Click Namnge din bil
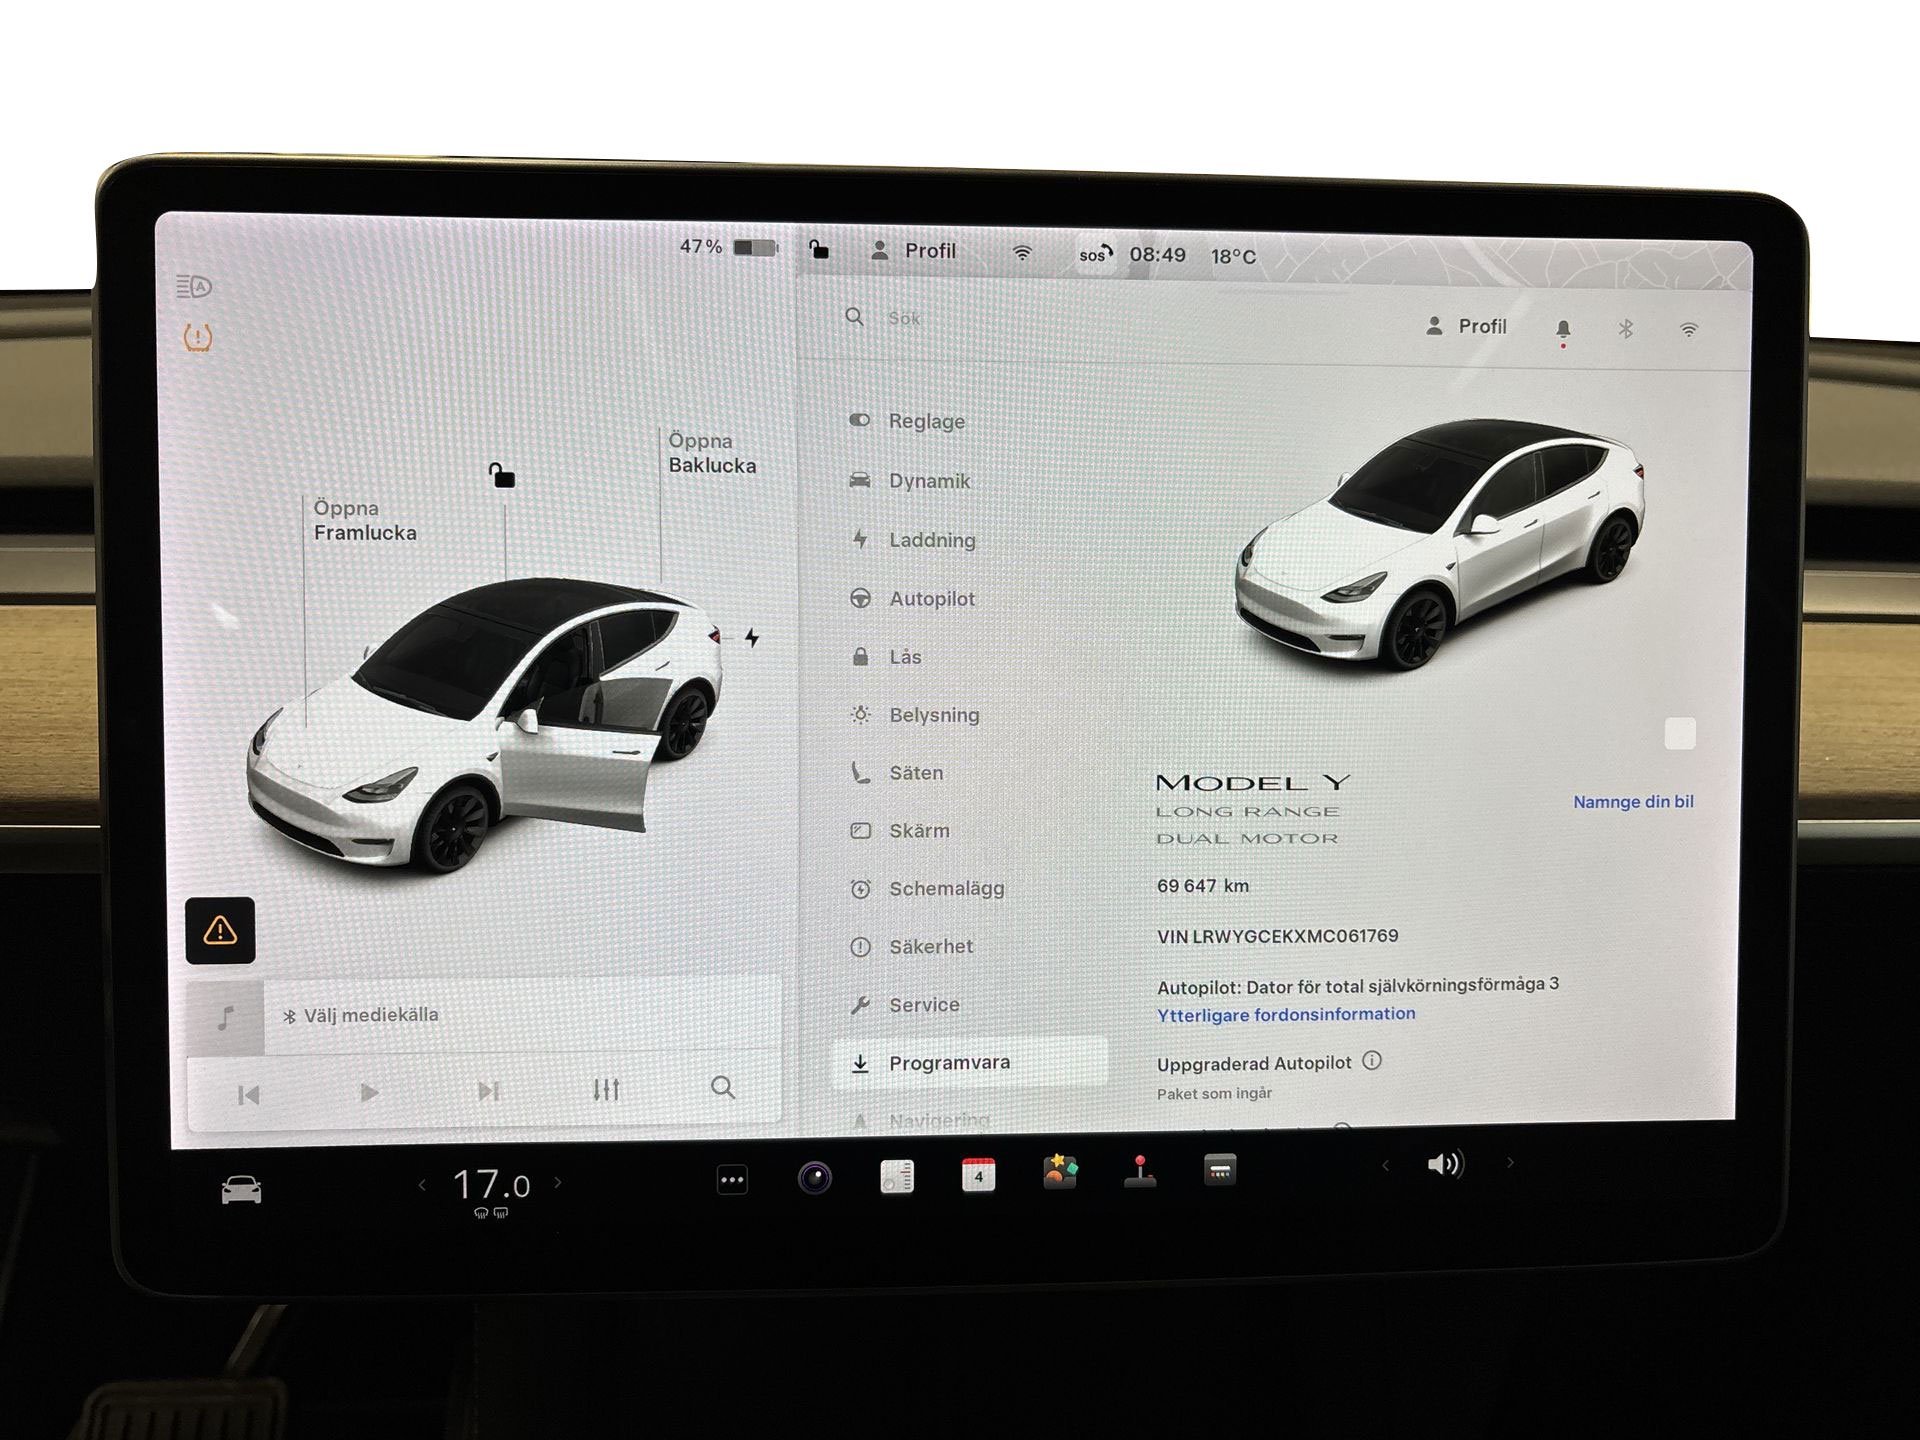The width and height of the screenshot is (1920, 1440). tap(1634, 801)
